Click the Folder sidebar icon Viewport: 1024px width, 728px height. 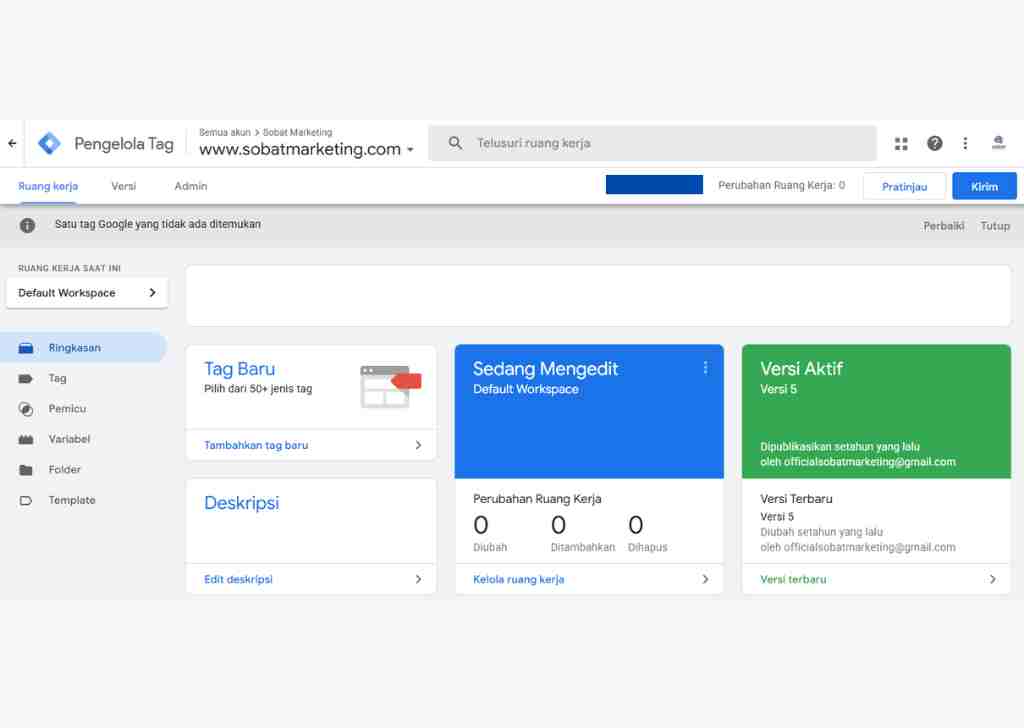click(25, 469)
